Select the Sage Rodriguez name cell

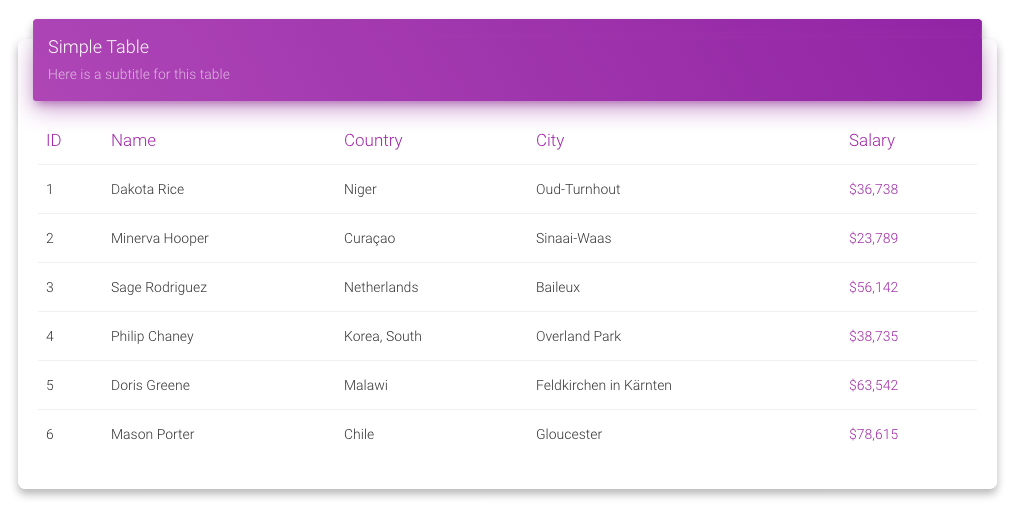click(159, 287)
